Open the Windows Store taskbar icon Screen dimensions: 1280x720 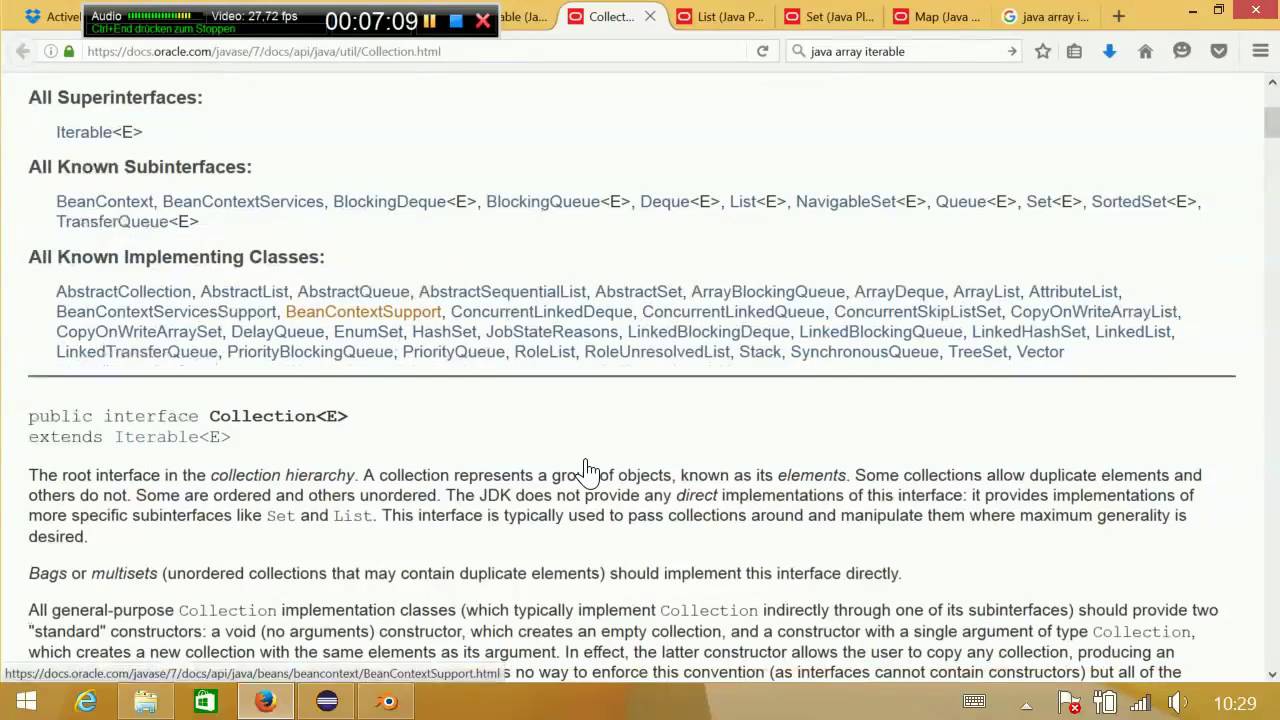pyautogui.click(x=206, y=702)
